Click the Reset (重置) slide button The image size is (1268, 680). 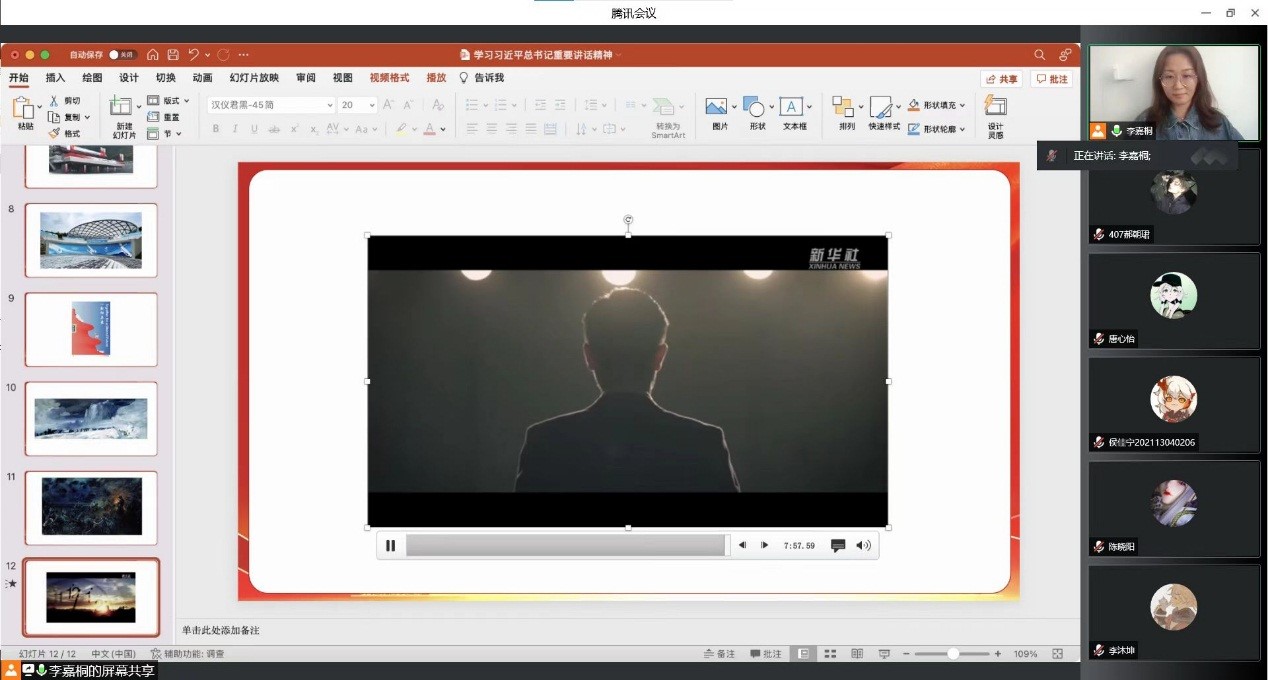click(163, 117)
